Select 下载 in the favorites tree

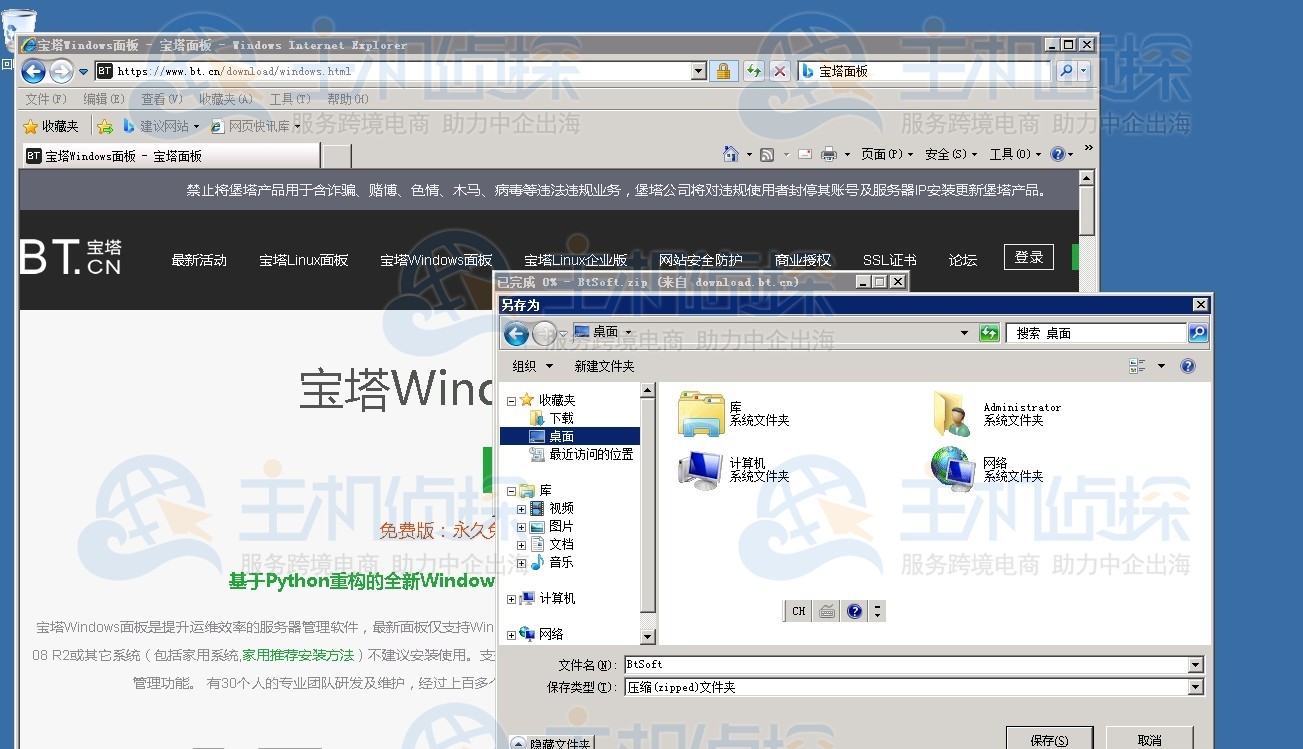coord(561,419)
